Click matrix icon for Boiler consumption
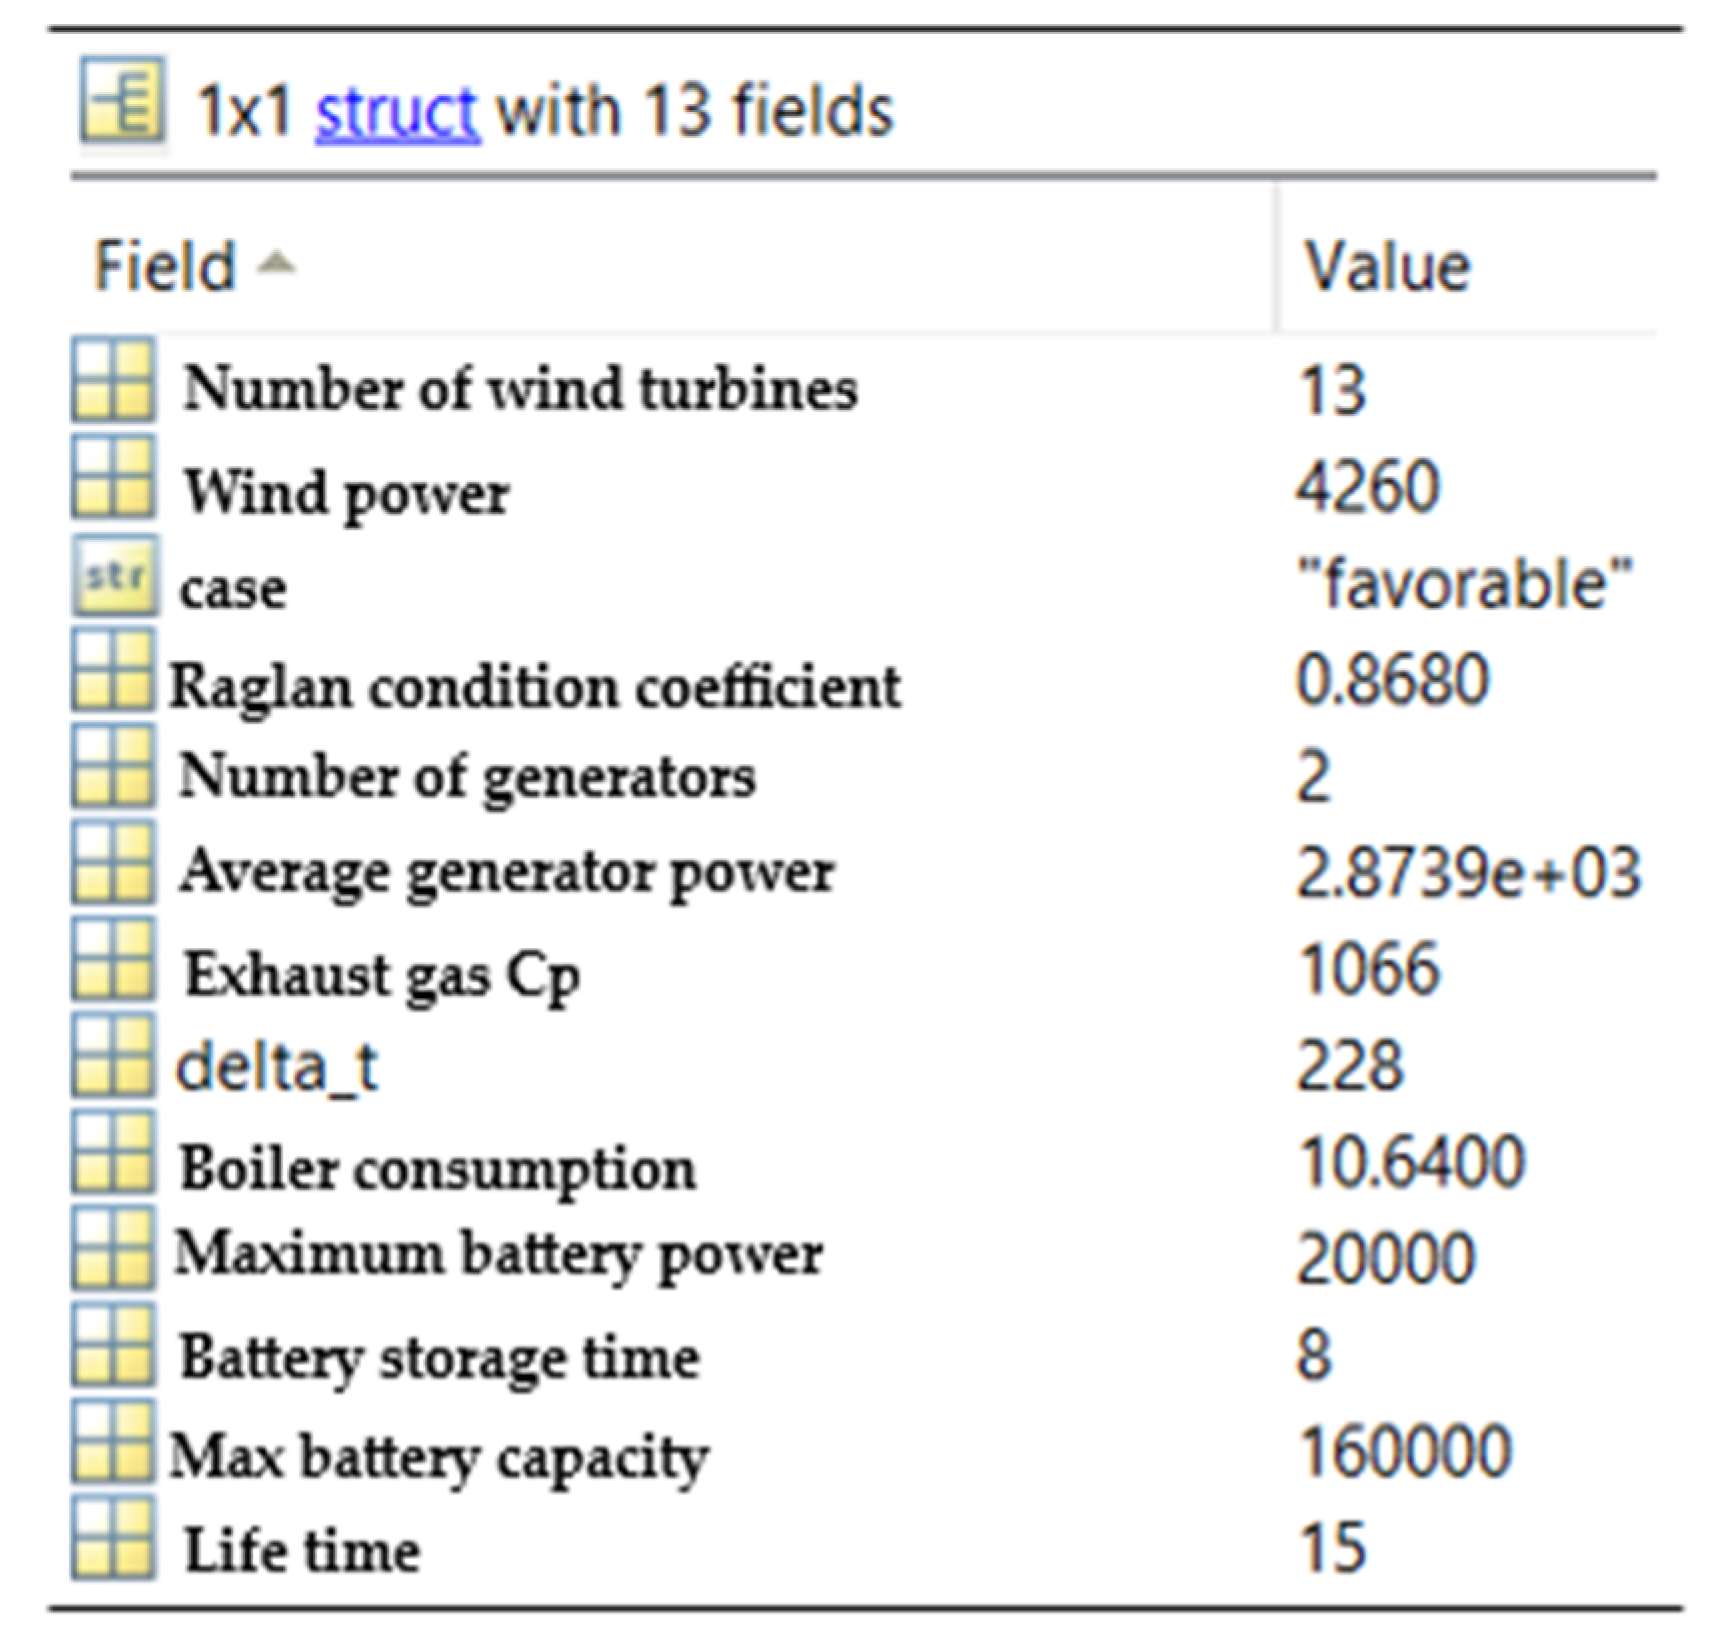Screen dimensions: 1716x1648 pos(114,1152)
